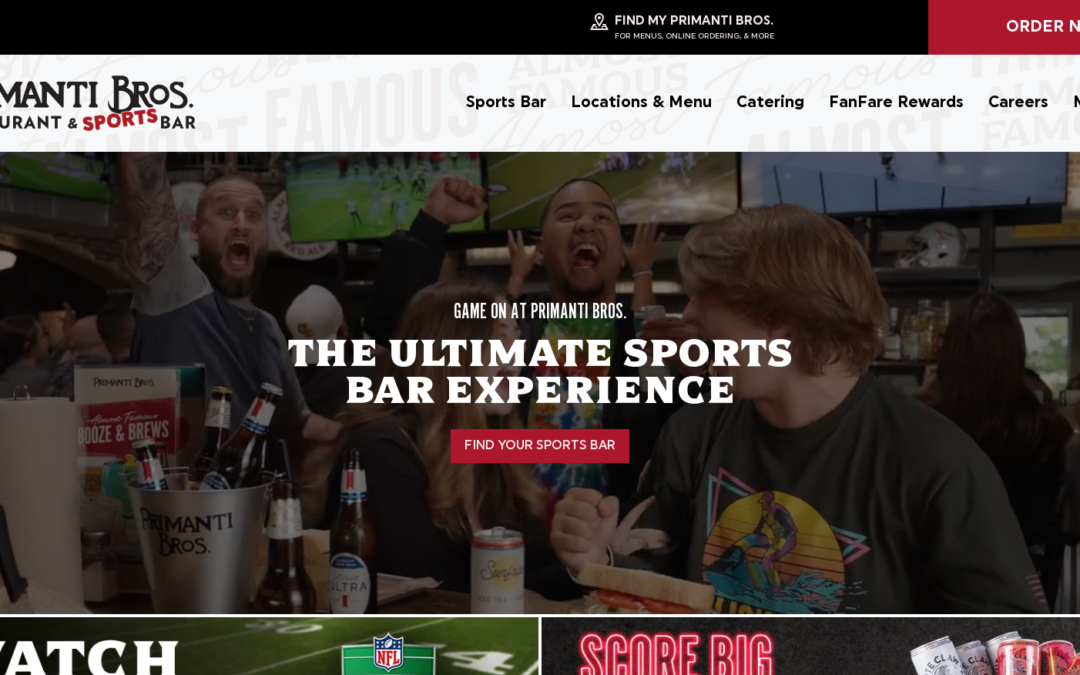
Task: Click the red Order Now button
Action: (x=1004, y=27)
